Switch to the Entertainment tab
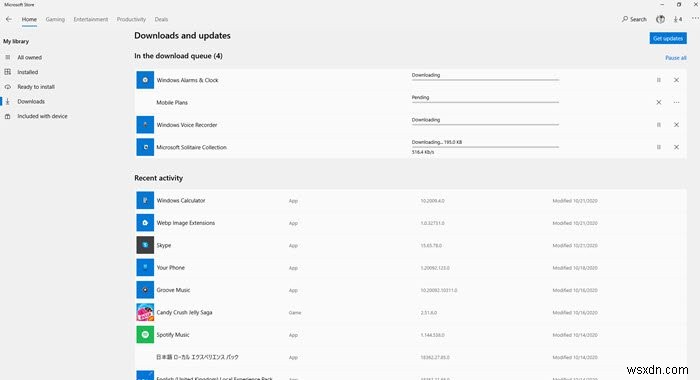700x380 pixels. tap(91, 19)
